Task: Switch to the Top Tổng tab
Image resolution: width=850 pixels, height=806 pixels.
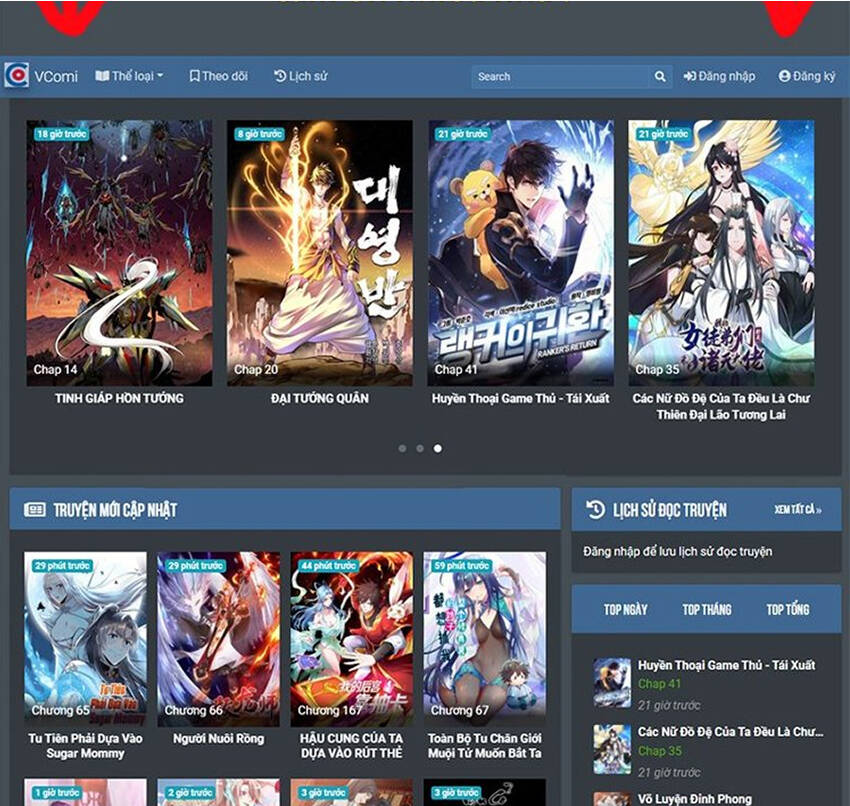Action: 788,609
